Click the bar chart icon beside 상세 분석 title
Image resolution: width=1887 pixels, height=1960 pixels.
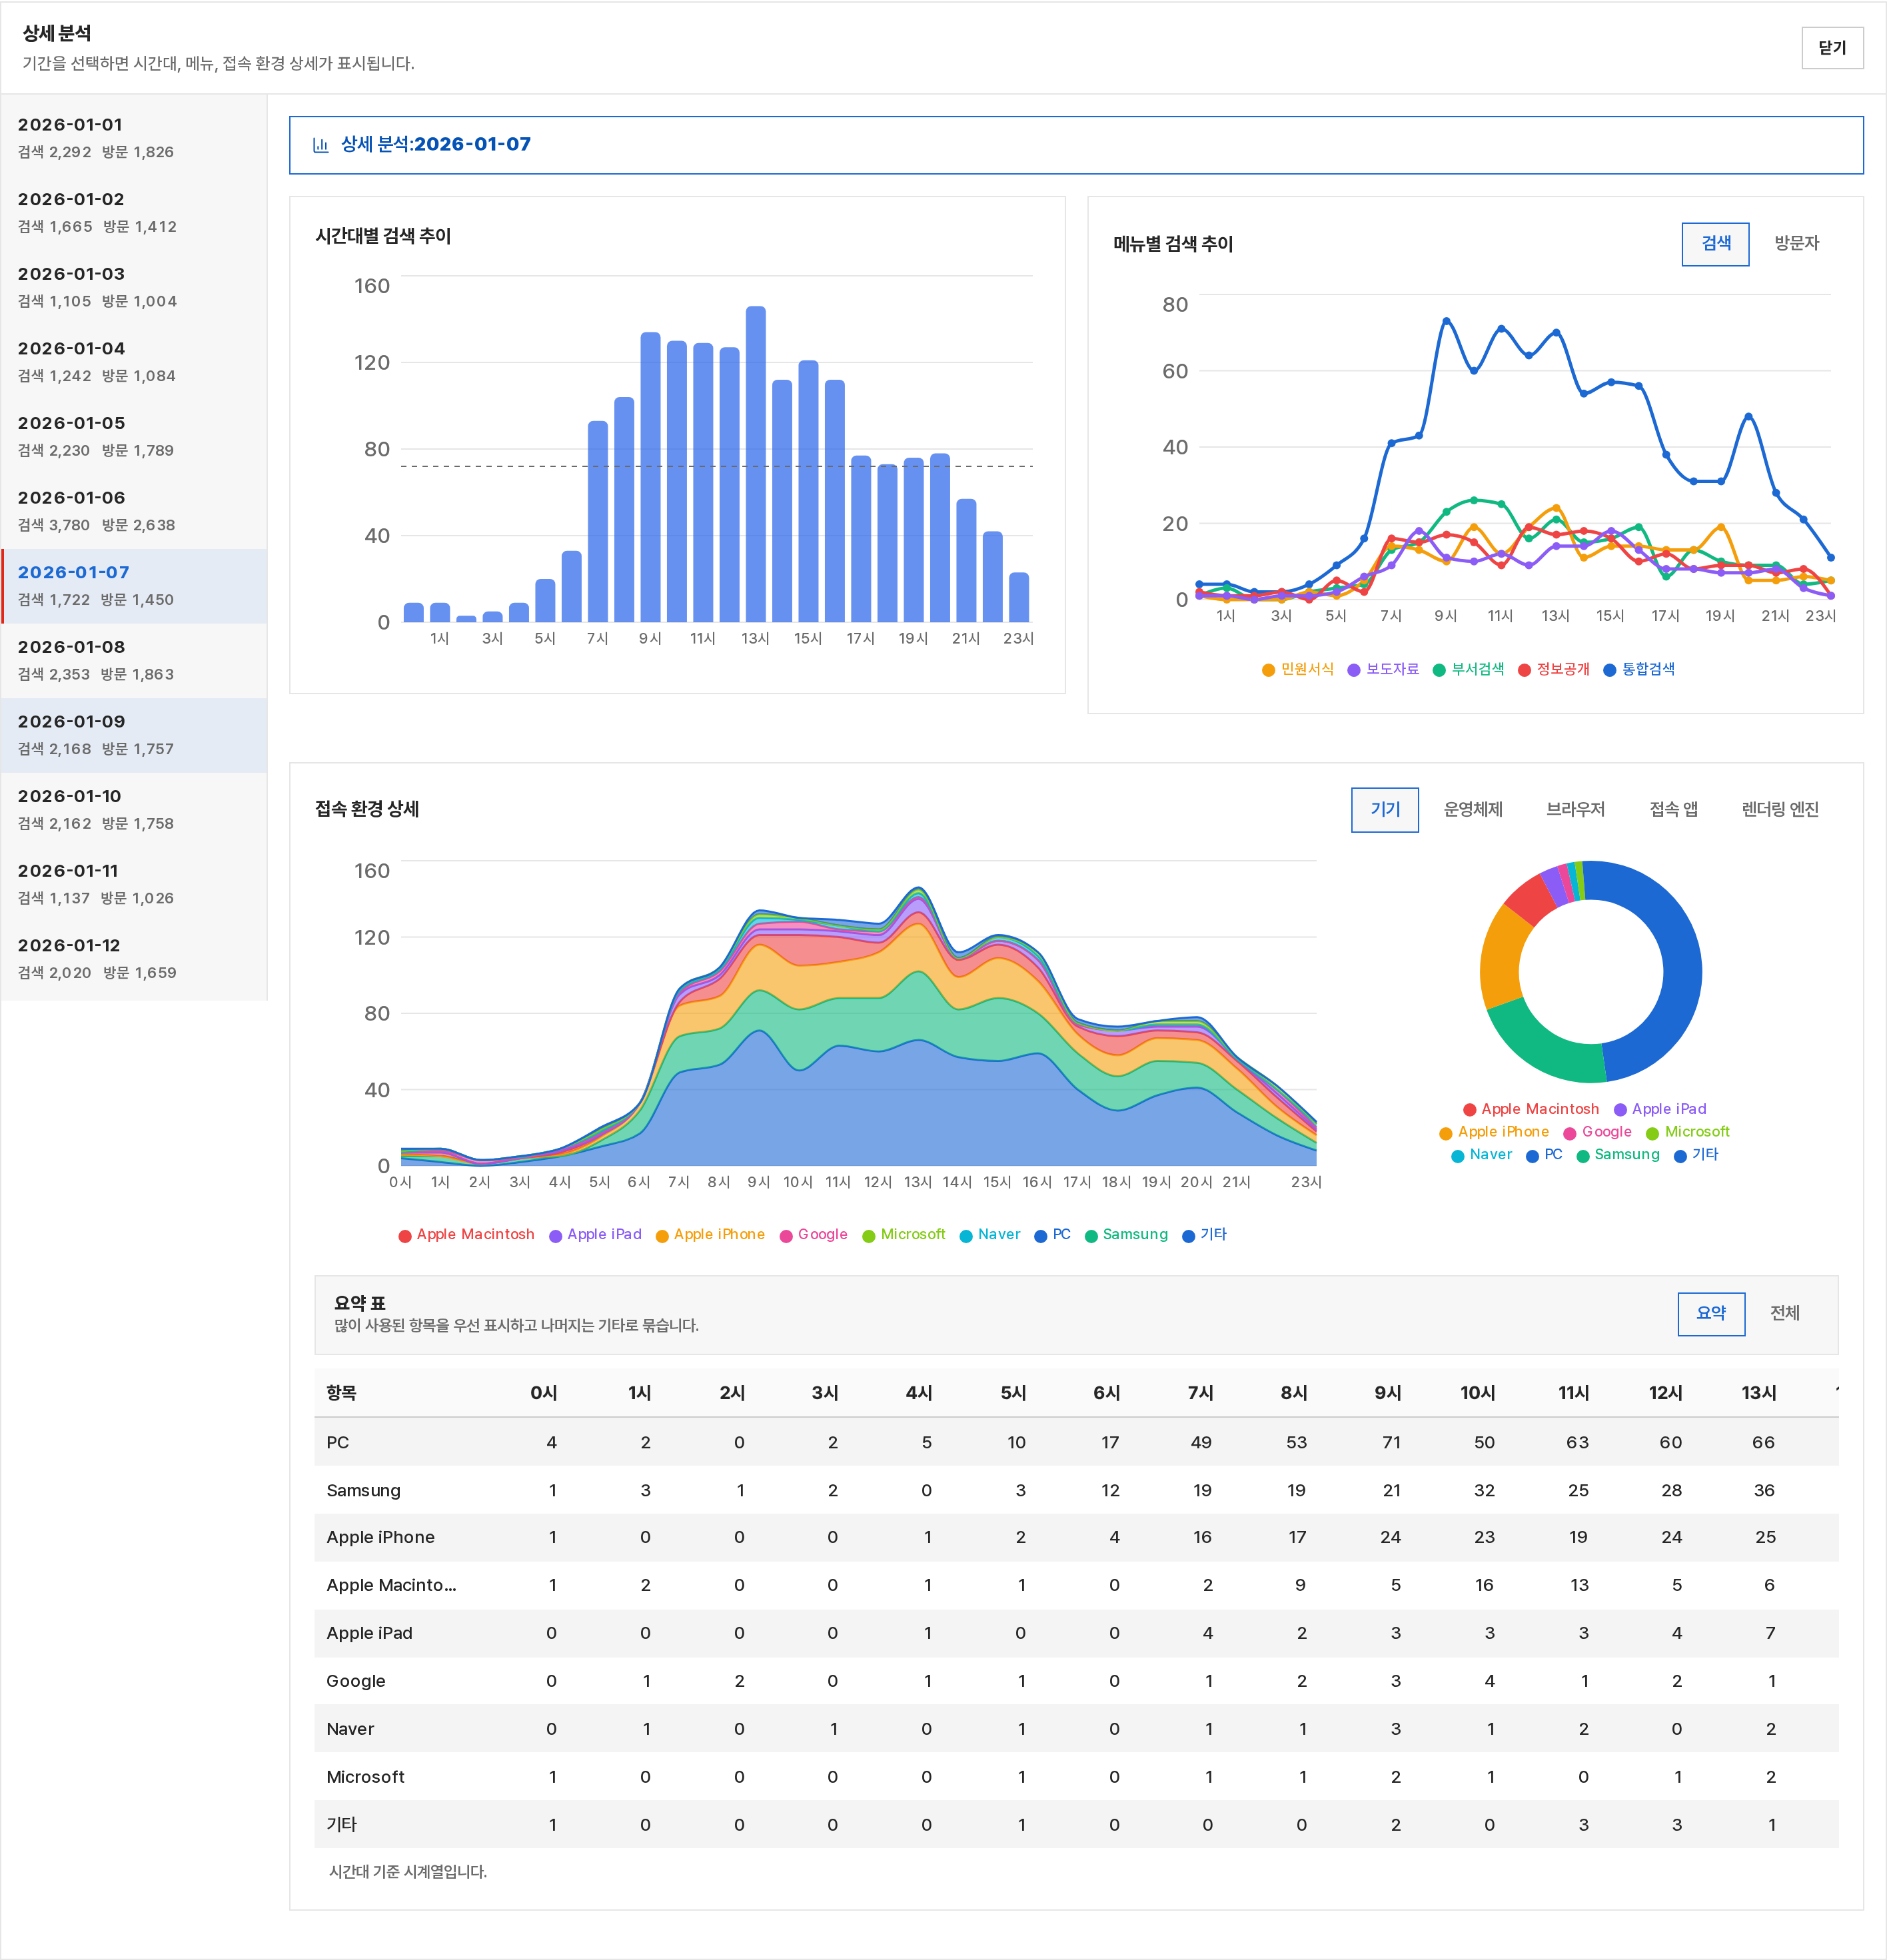click(320, 145)
